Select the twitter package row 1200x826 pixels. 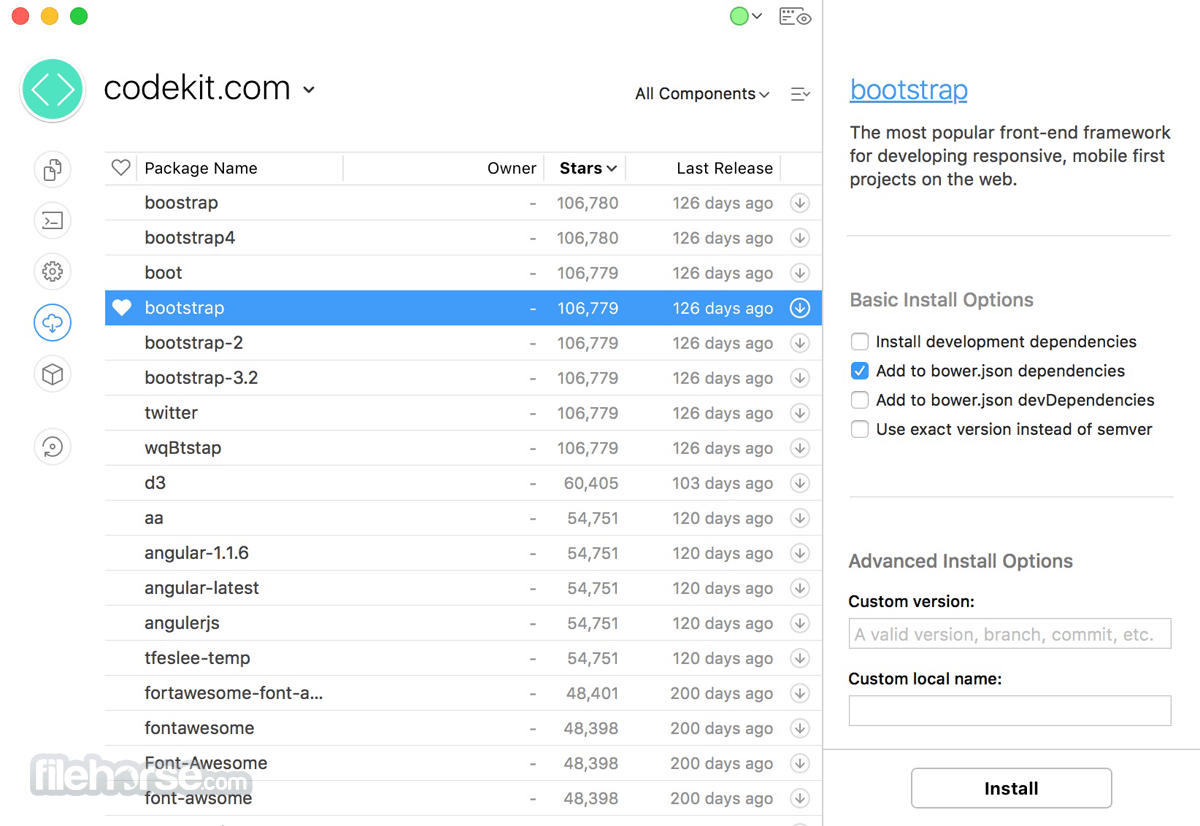coord(463,413)
